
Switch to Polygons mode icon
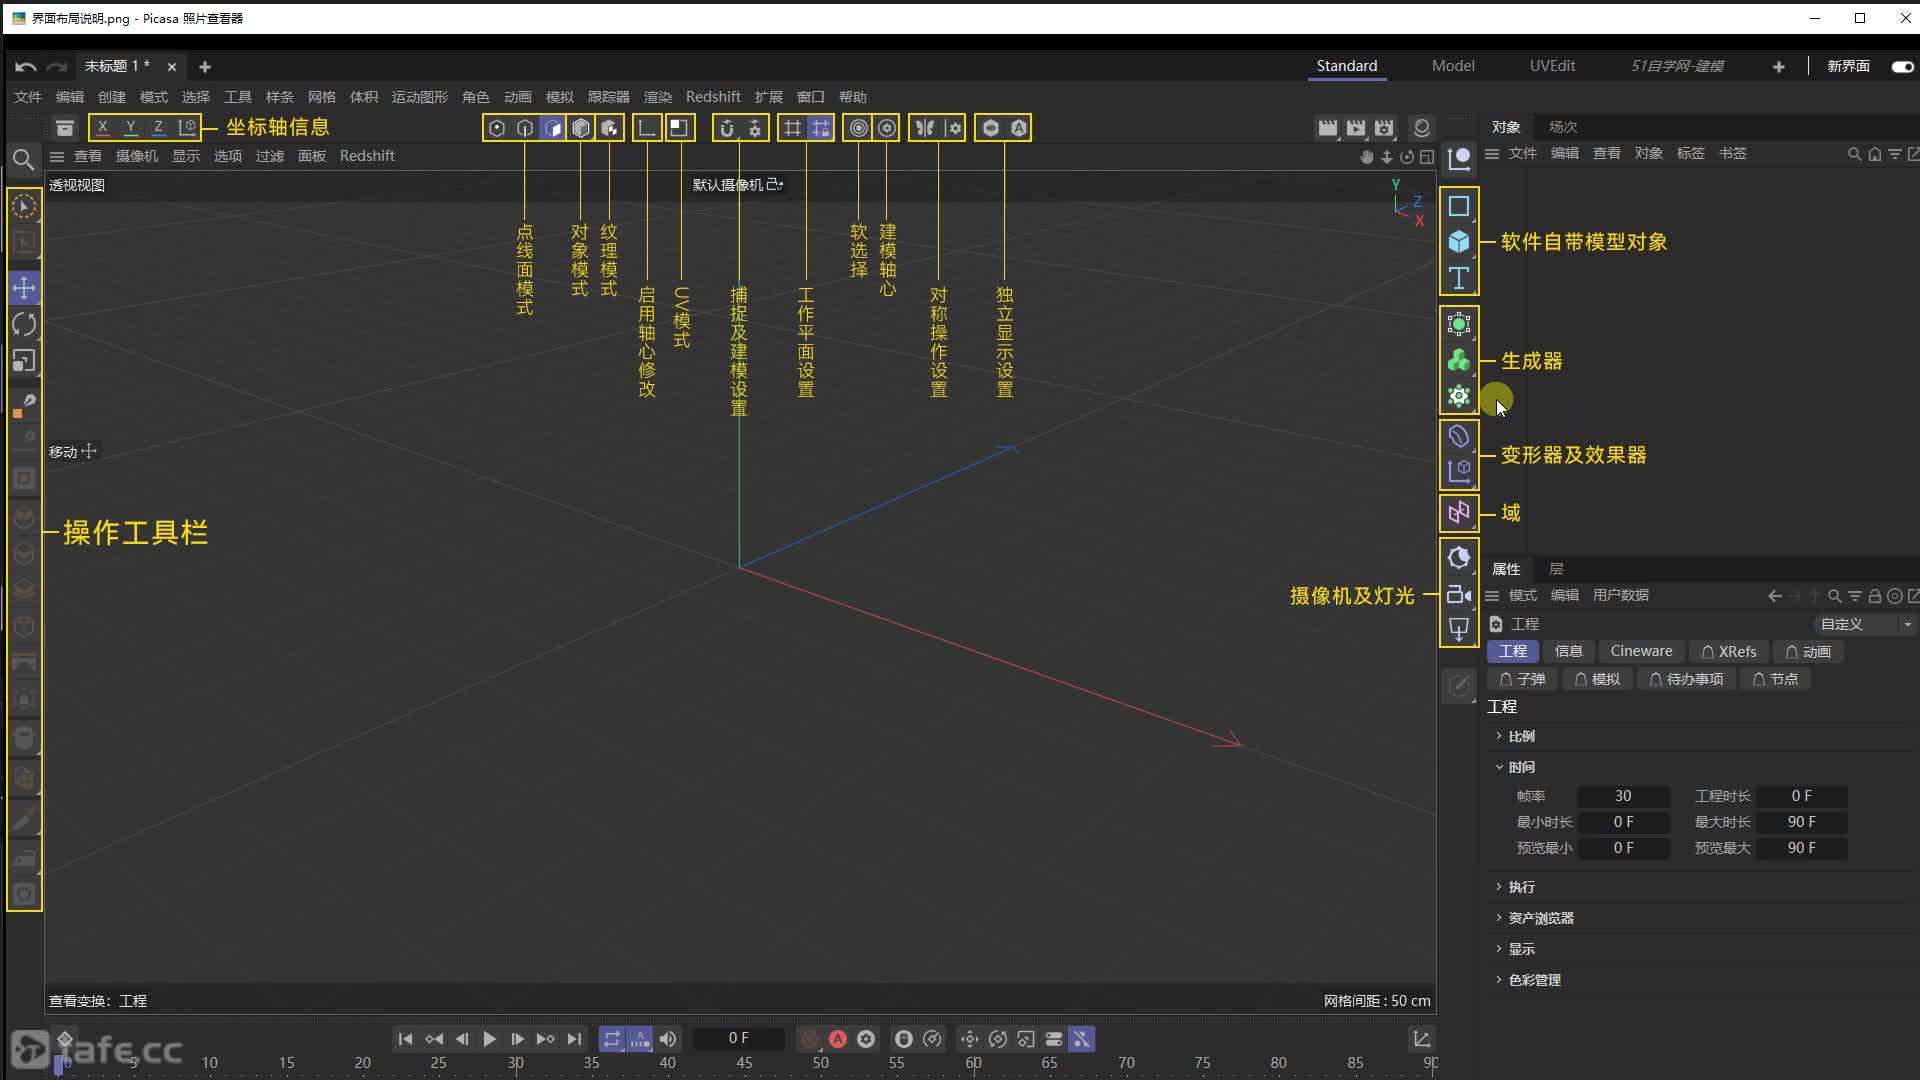(553, 128)
